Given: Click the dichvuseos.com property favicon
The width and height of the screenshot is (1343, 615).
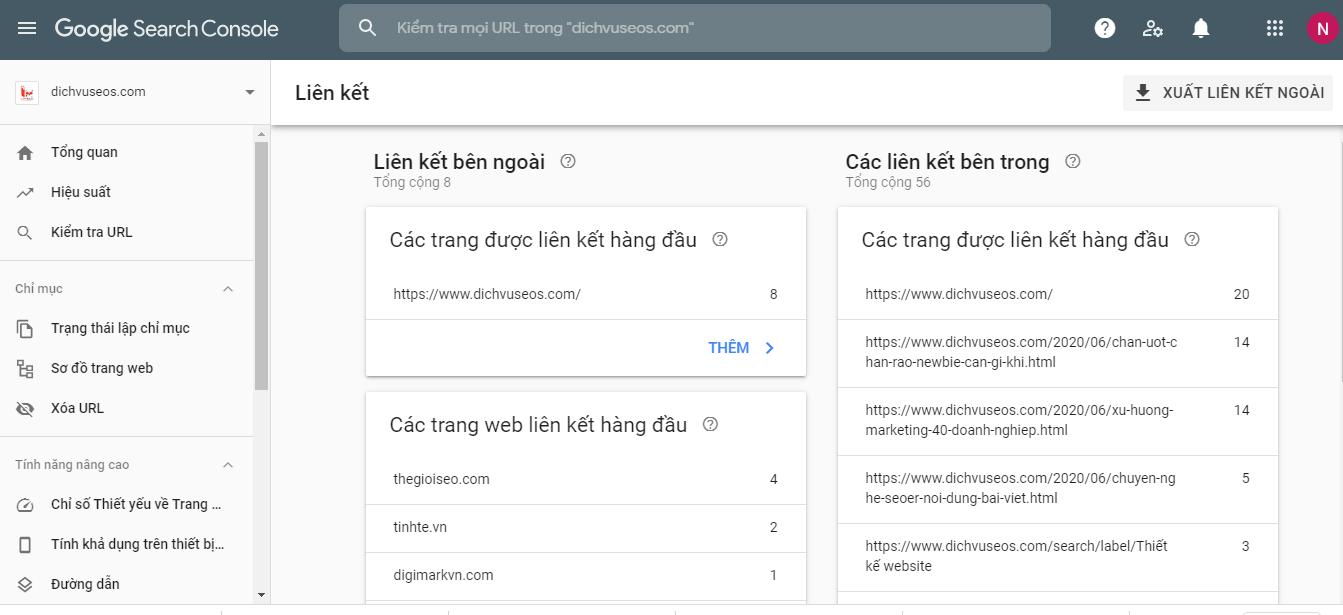Looking at the screenshot, I should click(x=26, y=92).
